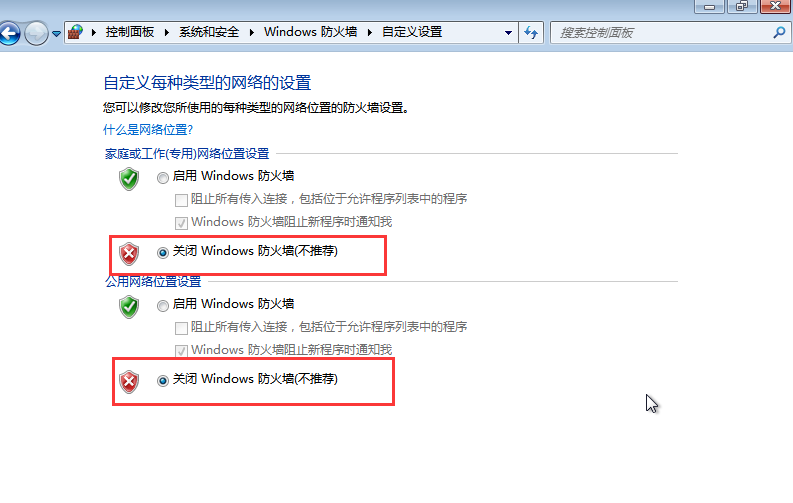793x503 pixels.
Task: Open the address bar history dropdown
Action: [x=508, y=33]
